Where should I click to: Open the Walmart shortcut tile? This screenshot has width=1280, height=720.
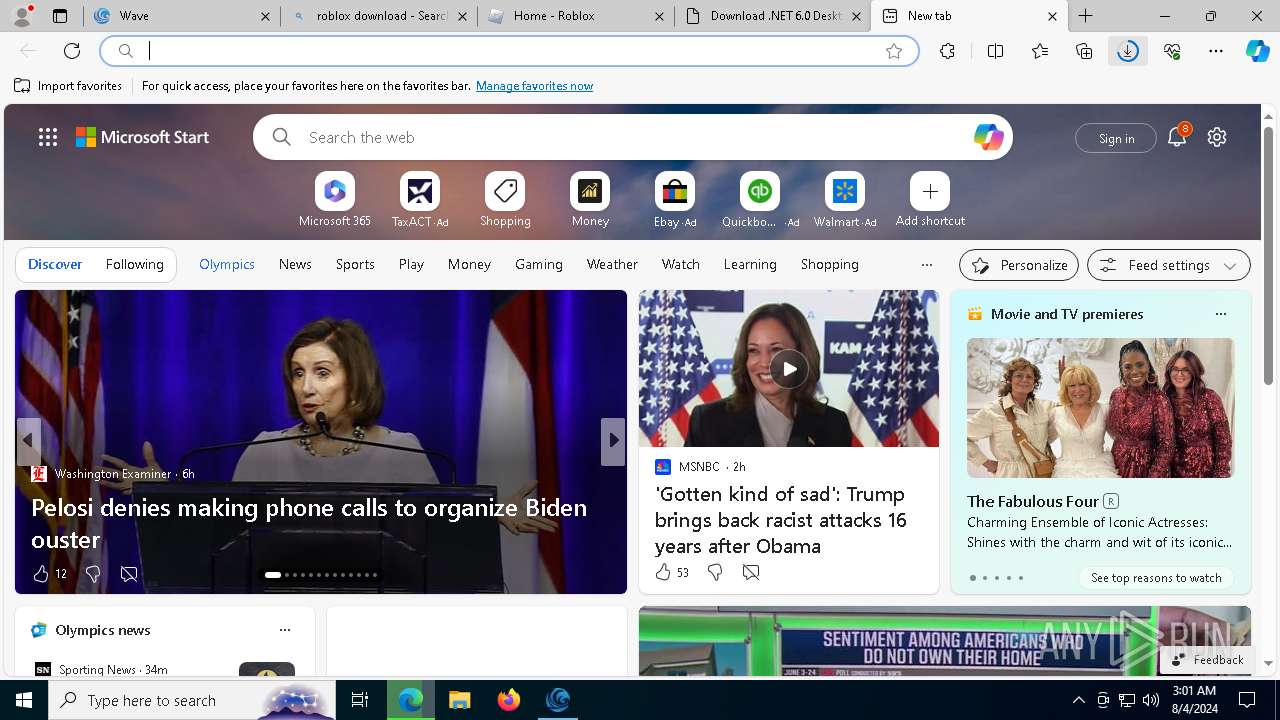click(845, 200)
